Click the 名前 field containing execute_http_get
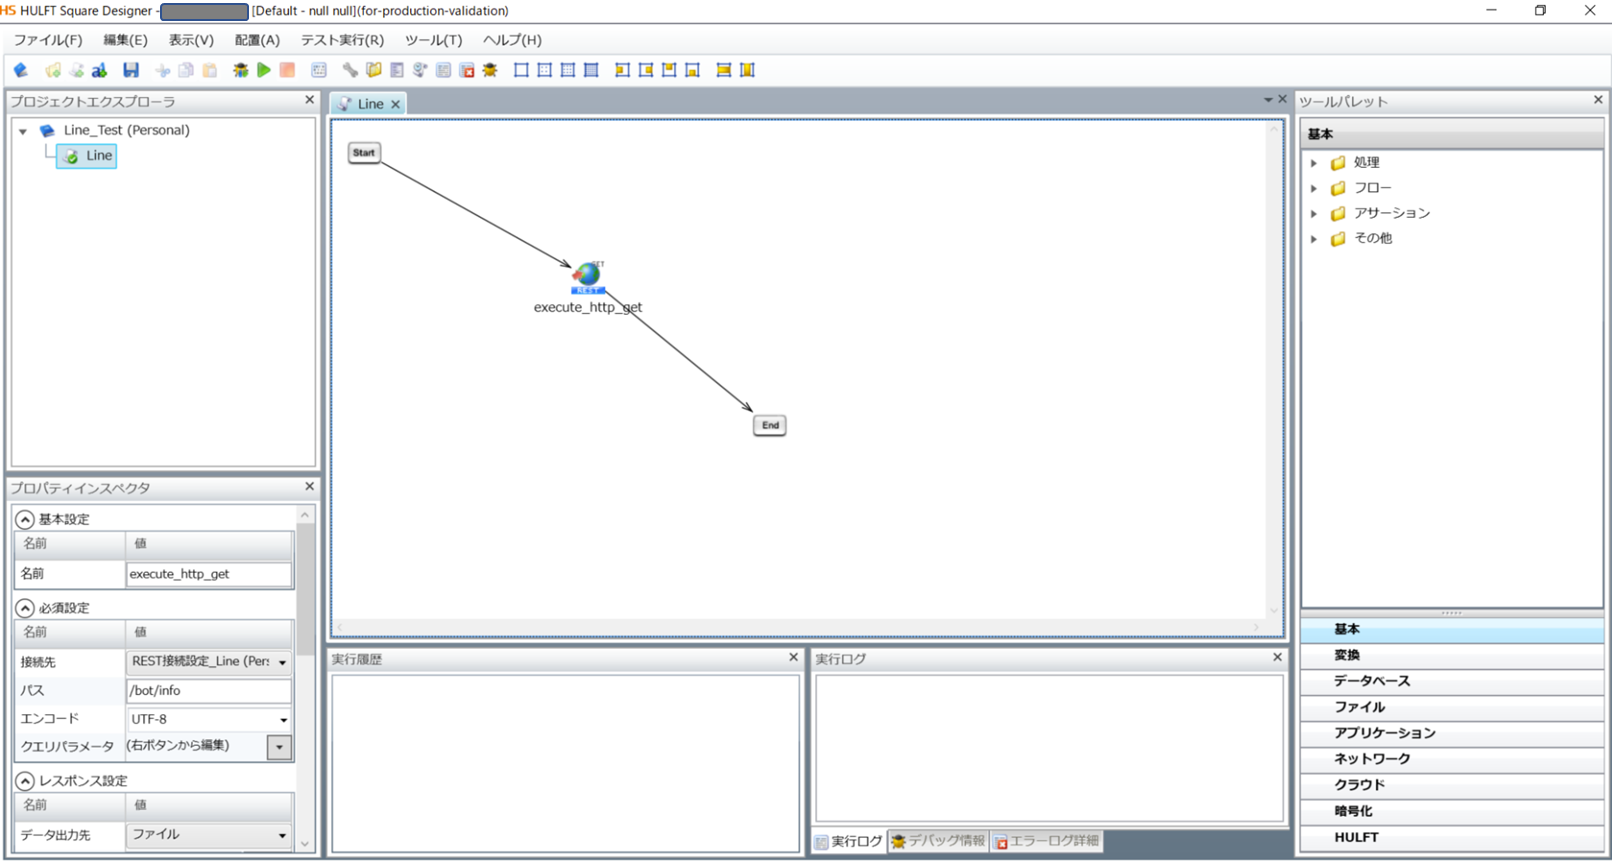1612x862 pixels. (x=209, y=574)
